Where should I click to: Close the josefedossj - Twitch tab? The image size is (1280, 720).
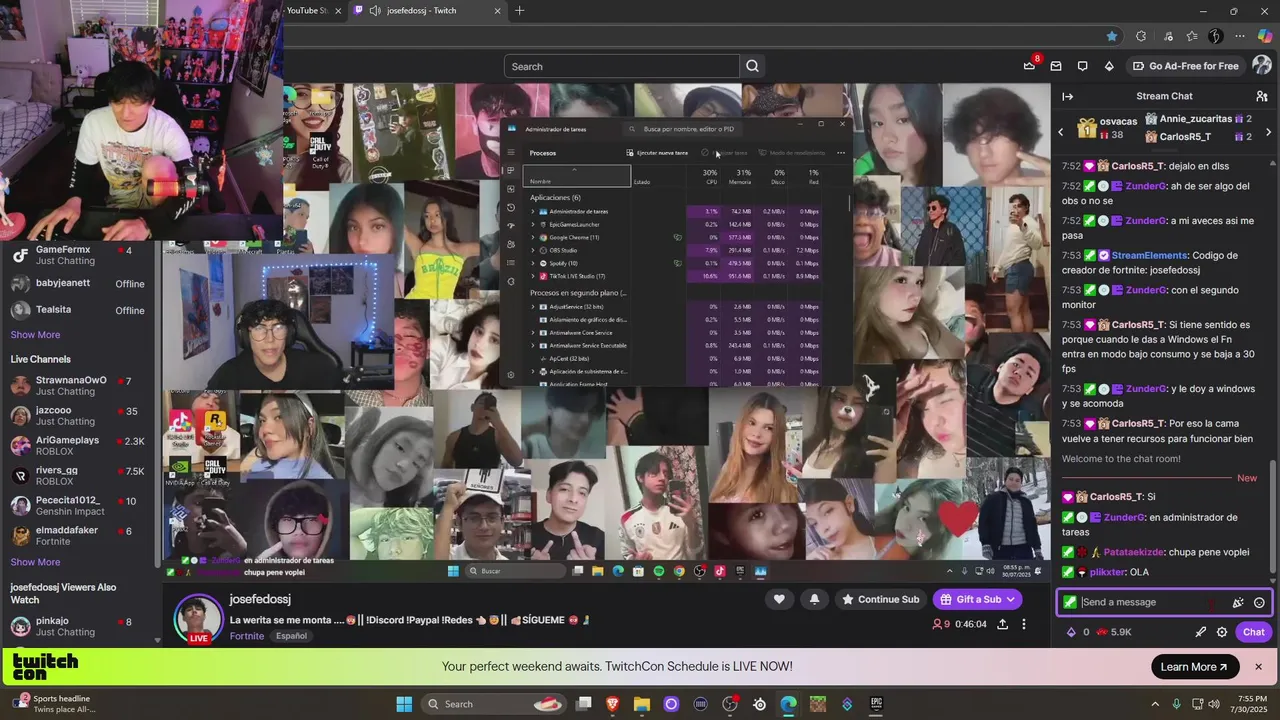pyautogui.click(x=497, y=11)
